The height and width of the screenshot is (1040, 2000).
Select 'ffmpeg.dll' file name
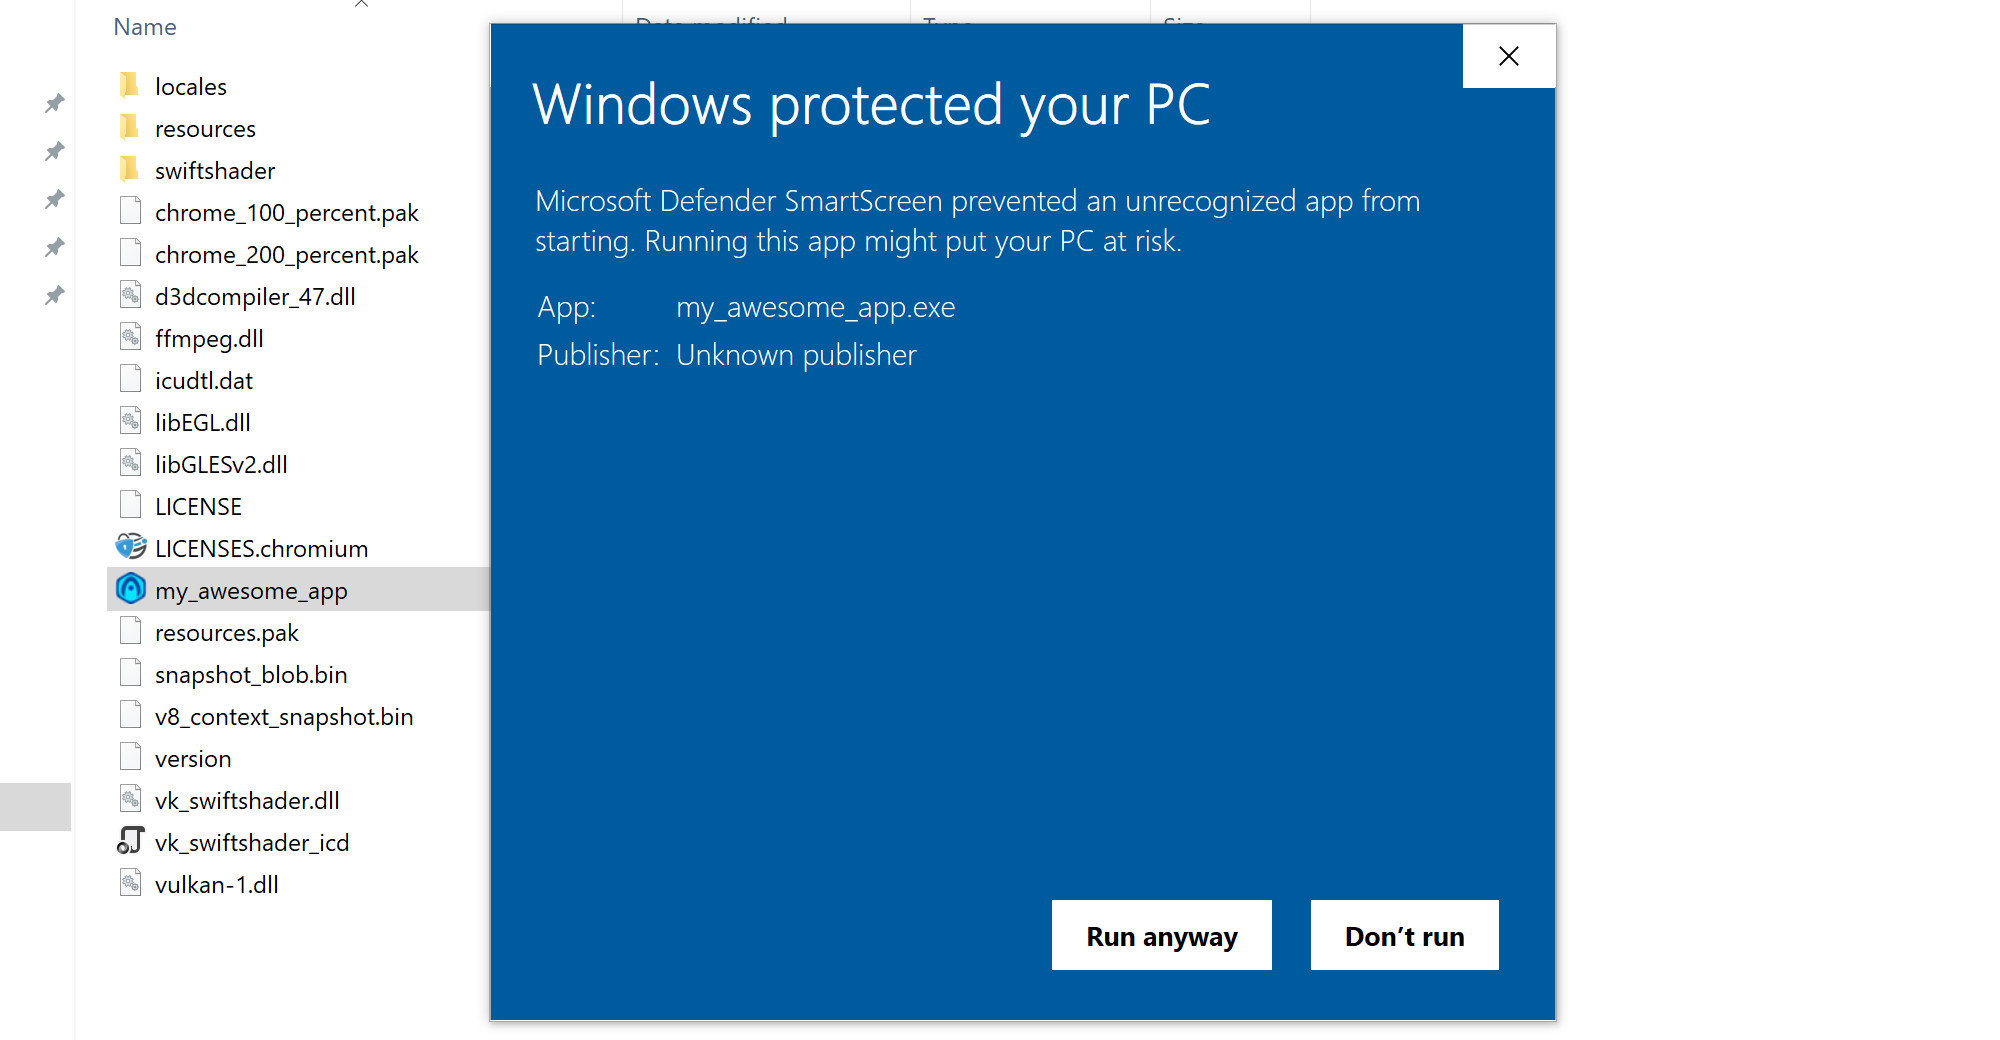point(209,339)
